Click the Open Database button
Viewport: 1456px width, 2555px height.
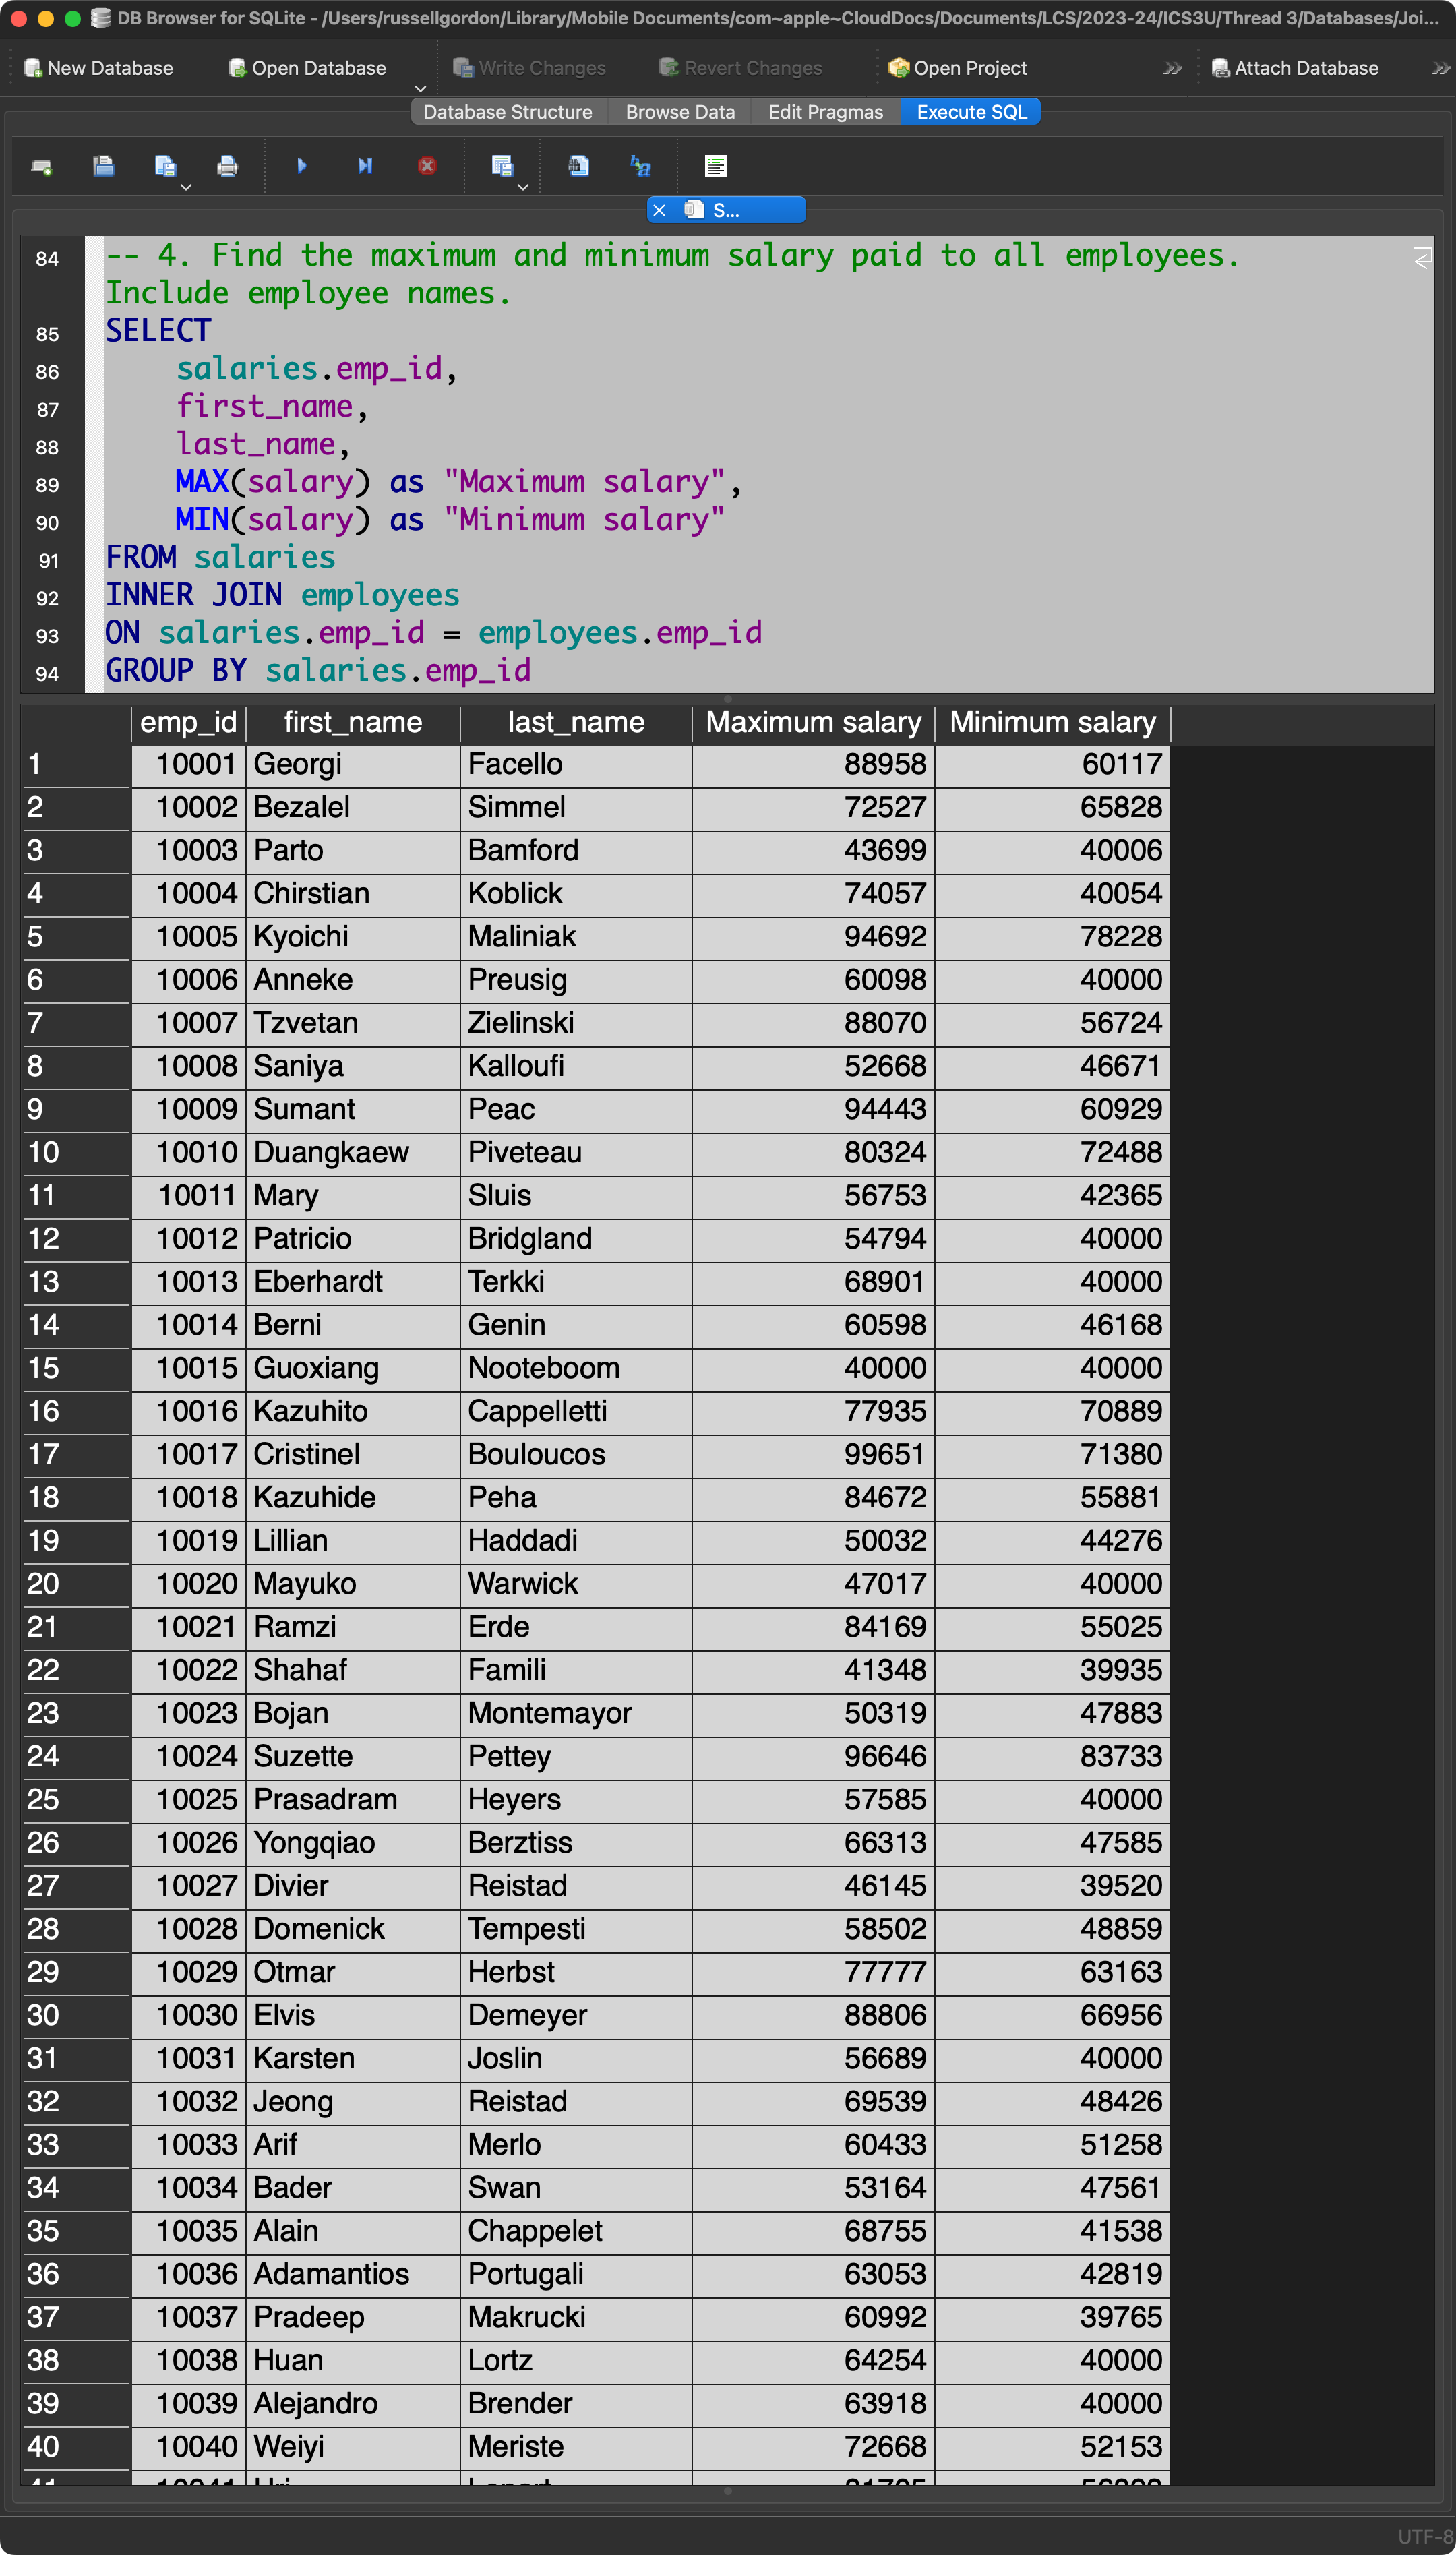click(x=307, y=68)
